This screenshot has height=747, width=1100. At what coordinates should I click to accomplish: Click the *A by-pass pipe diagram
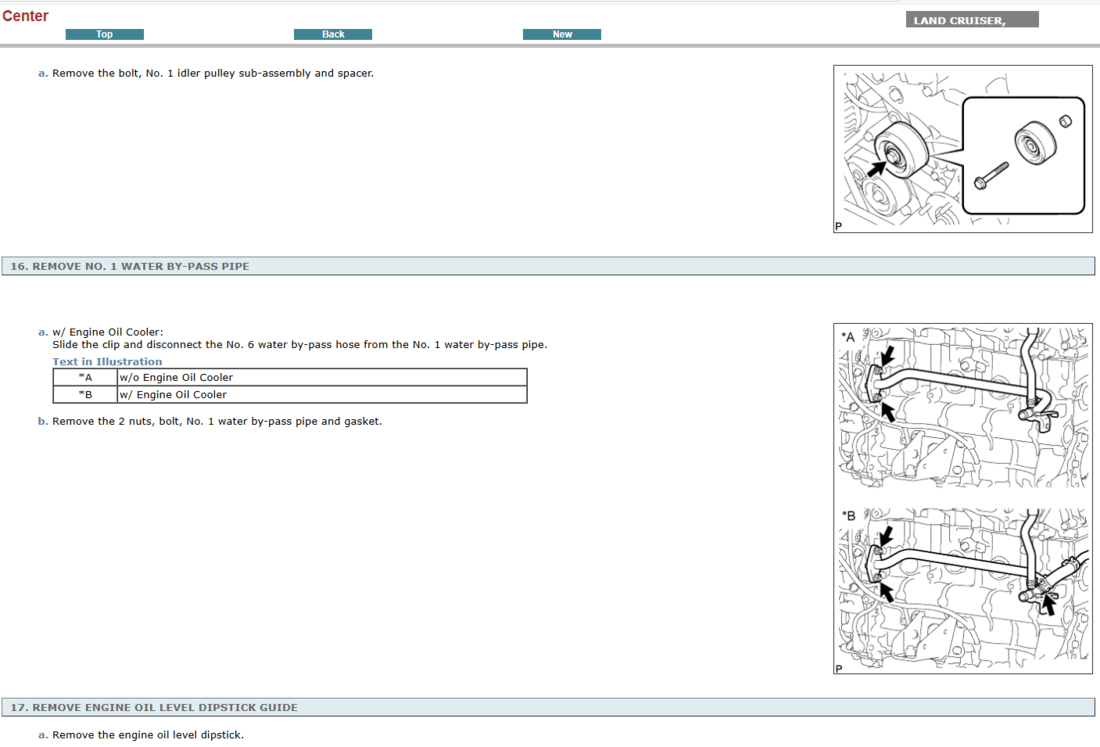coord(962,406)
